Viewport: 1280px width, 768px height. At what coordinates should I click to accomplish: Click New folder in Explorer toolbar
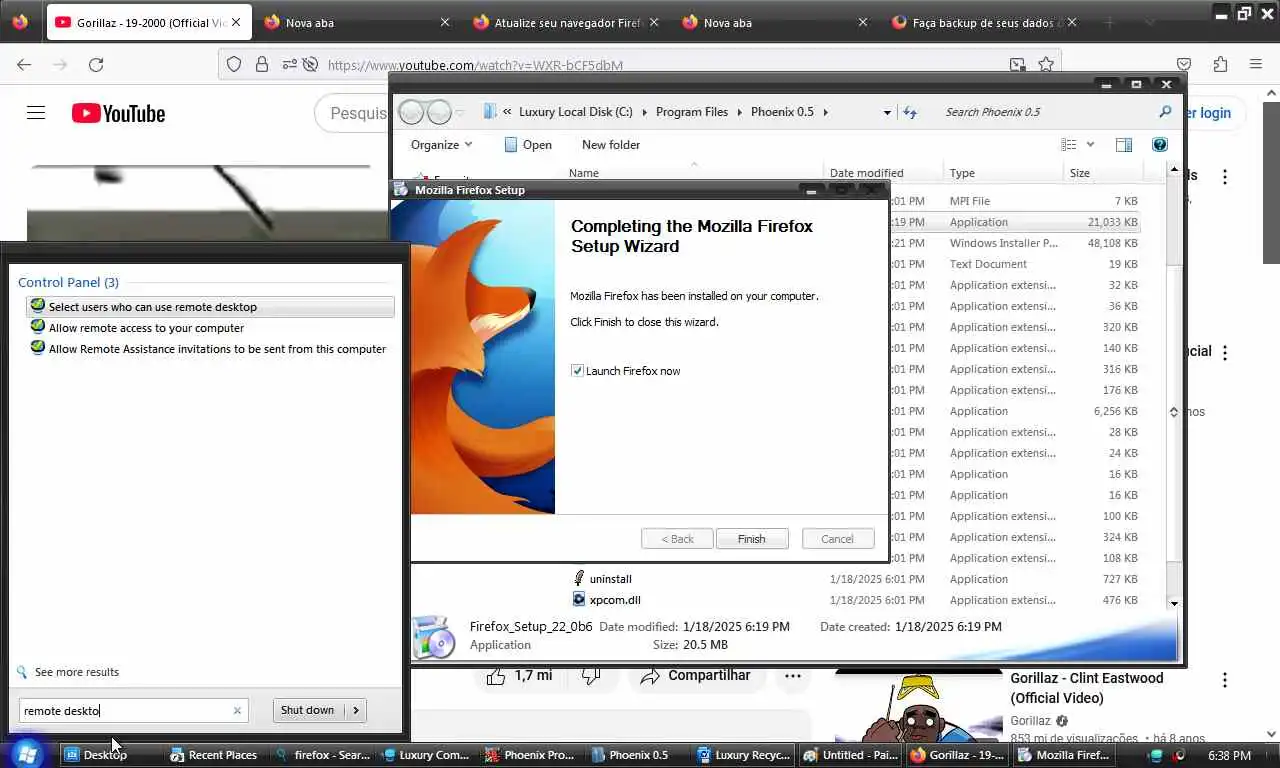point(611,145)
